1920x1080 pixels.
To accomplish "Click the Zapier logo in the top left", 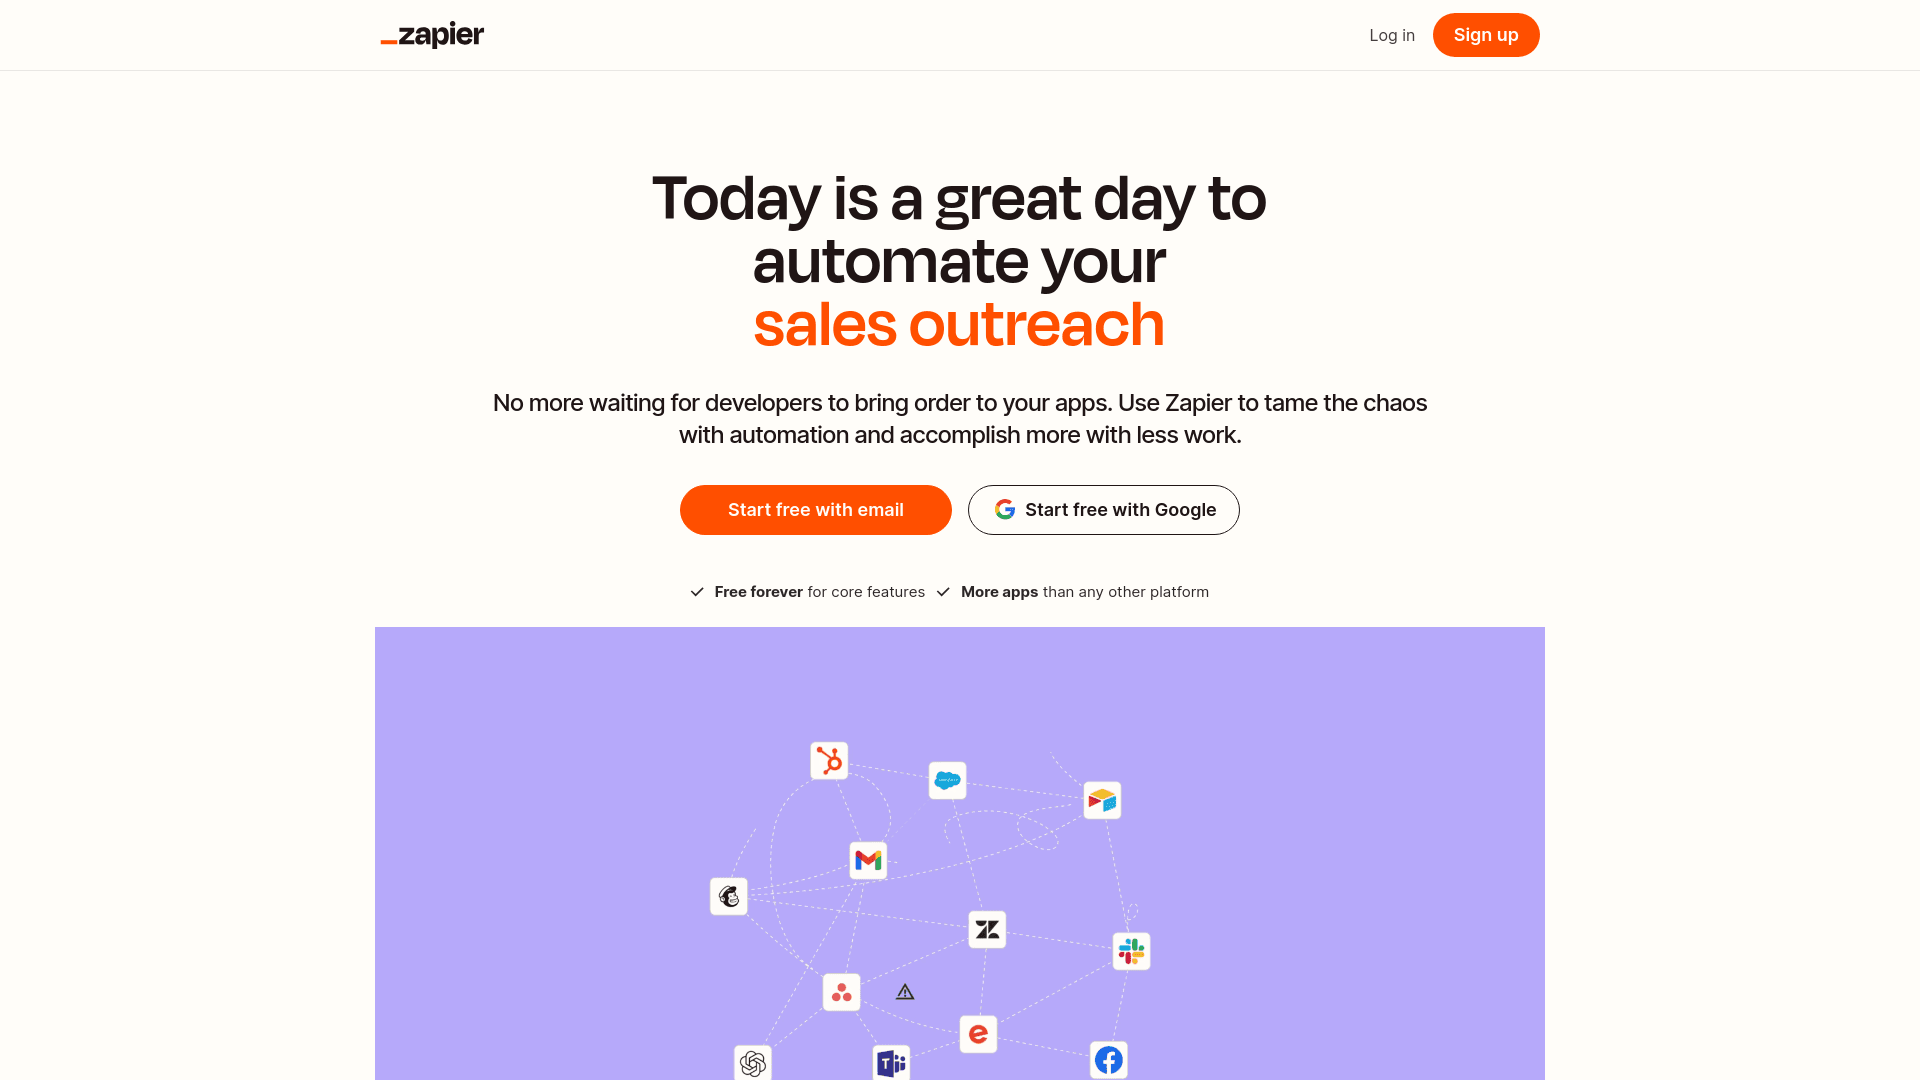I will point(431,34).
